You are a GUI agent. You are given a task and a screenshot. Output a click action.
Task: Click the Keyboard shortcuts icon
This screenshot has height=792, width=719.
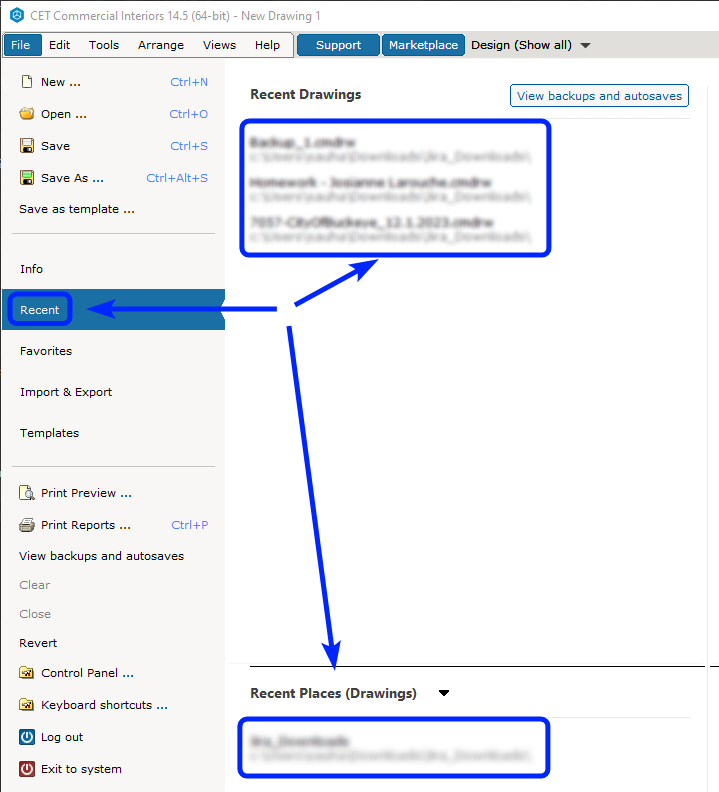tap(27, 705)
